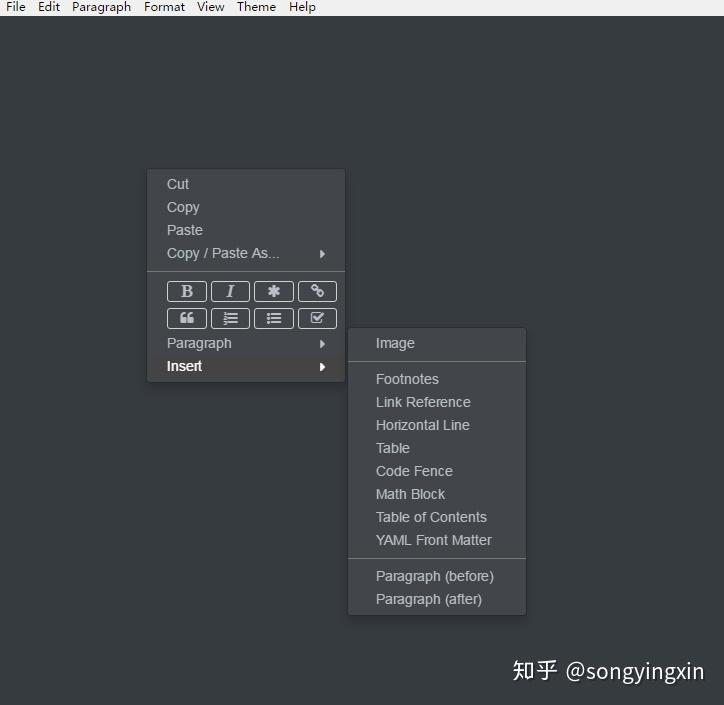The height and width of the screenshot is (705, 724).
Task: Expand the Copy / Paste As submenu arrow
Action: click(322, 254)
